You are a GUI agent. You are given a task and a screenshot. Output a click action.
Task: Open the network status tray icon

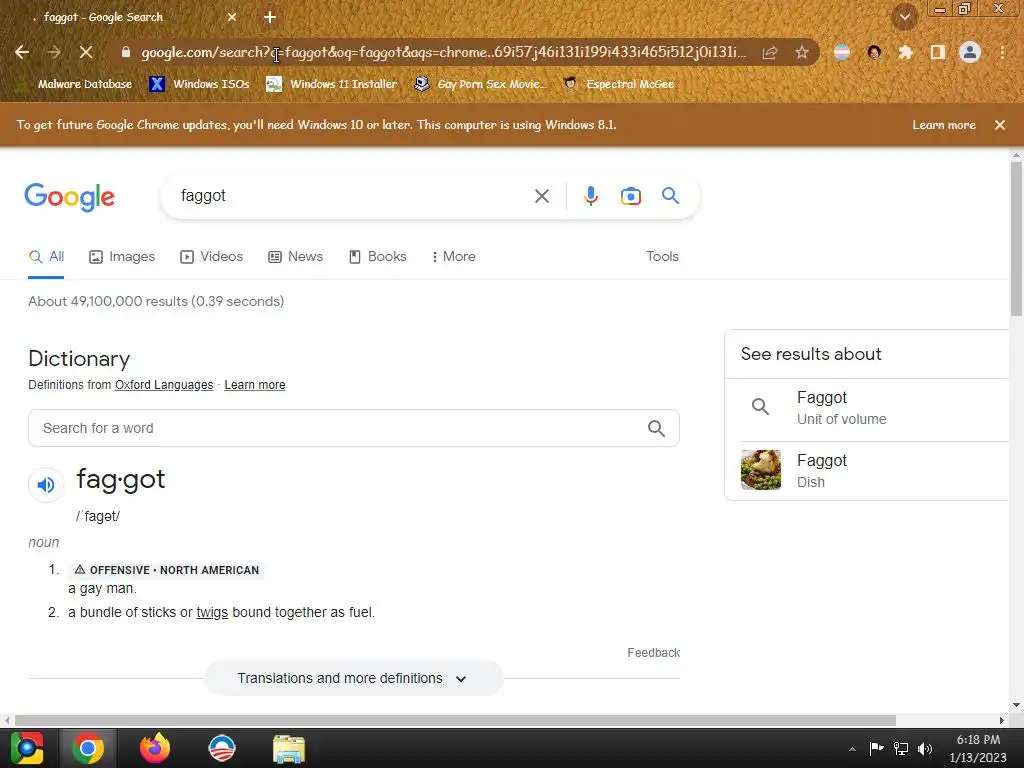point(901,749)
